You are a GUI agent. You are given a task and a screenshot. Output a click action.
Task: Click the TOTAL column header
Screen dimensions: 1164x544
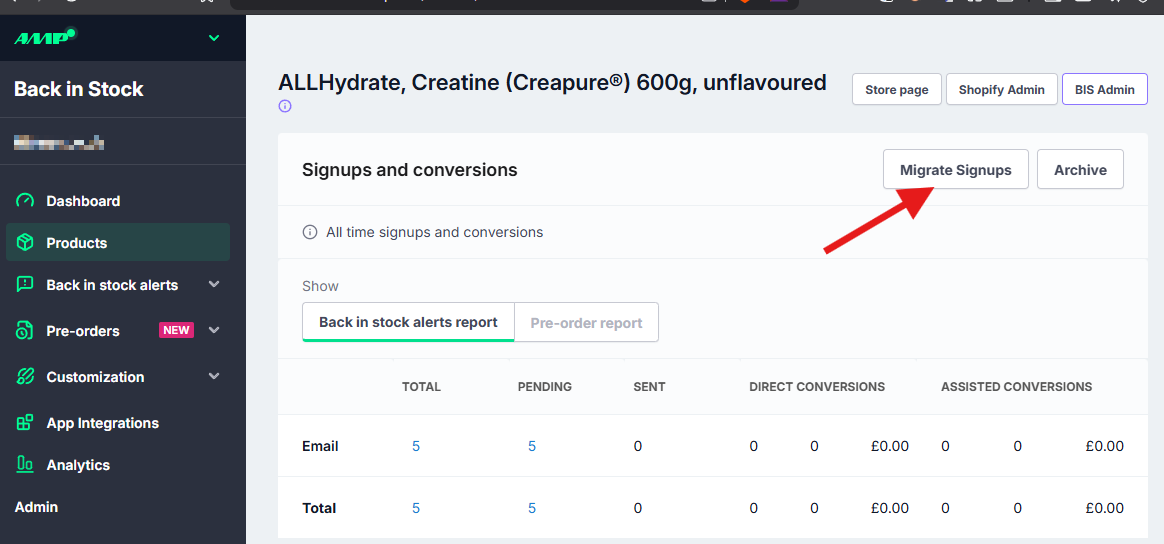pos(421,387)
